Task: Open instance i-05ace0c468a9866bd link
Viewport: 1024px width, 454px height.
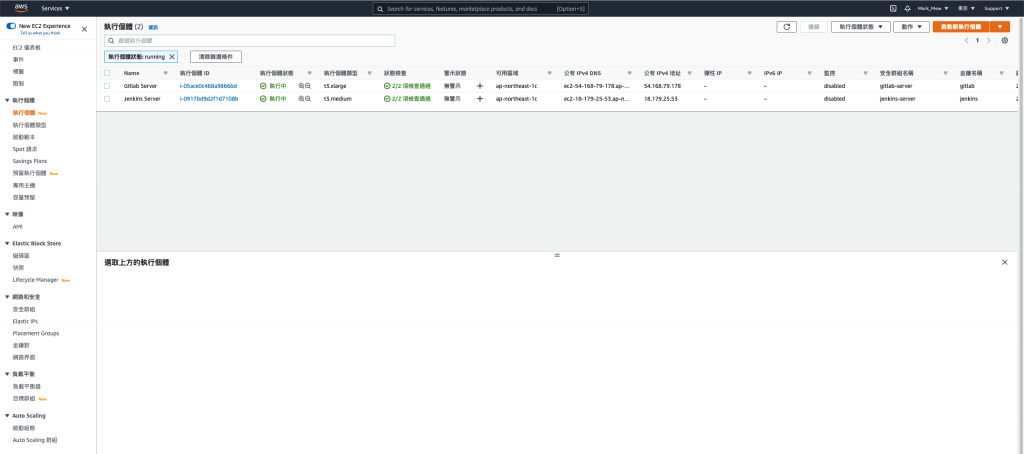Action: (x=208, y=86)
